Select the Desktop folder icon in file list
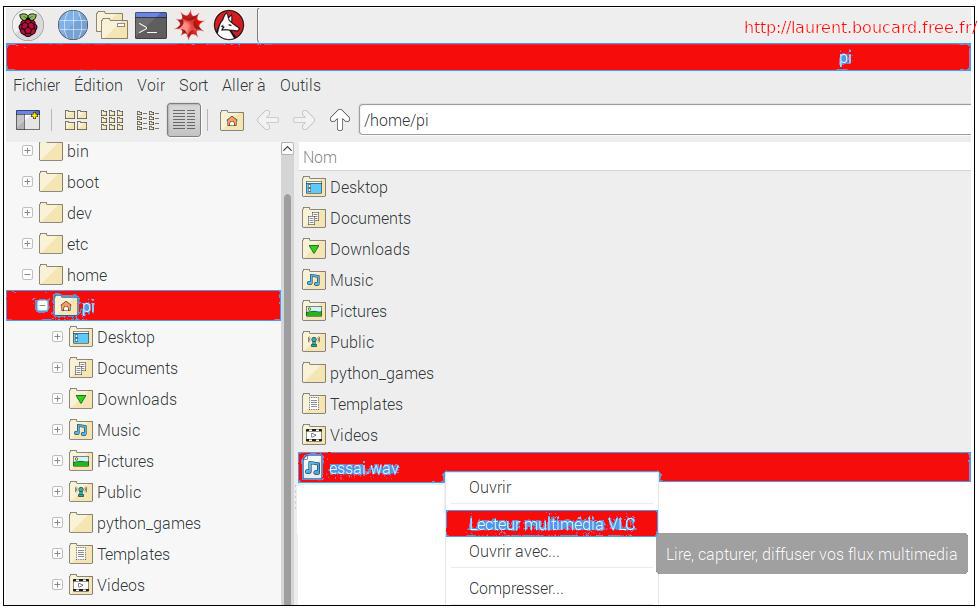Image resolution: width=978 pixels, height=612 pixels. (x=314, y=187)
